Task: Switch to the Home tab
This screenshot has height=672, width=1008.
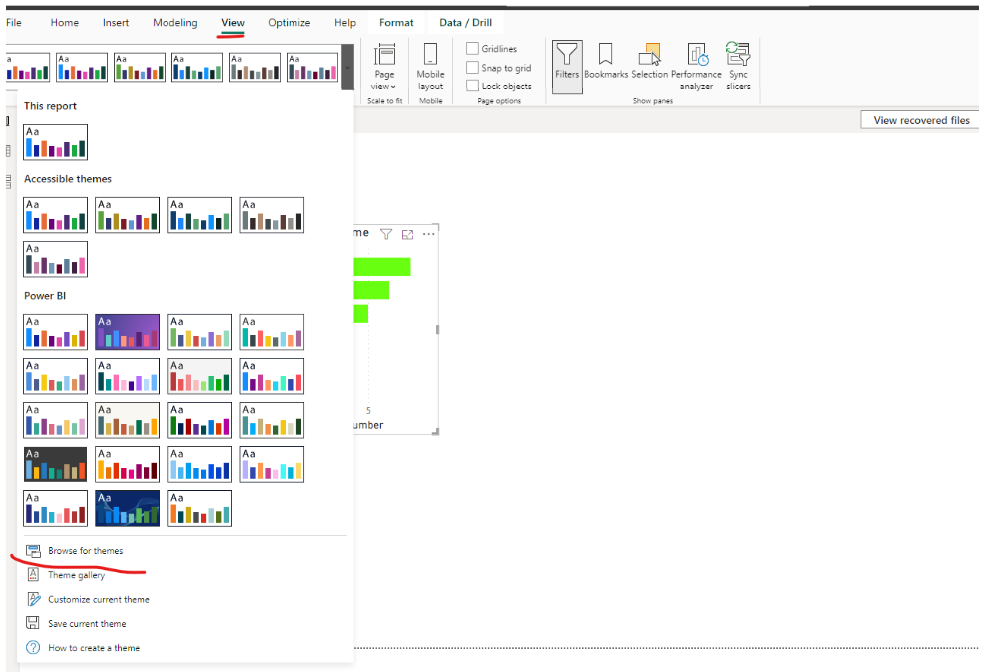Action: (x=65, y=23)
